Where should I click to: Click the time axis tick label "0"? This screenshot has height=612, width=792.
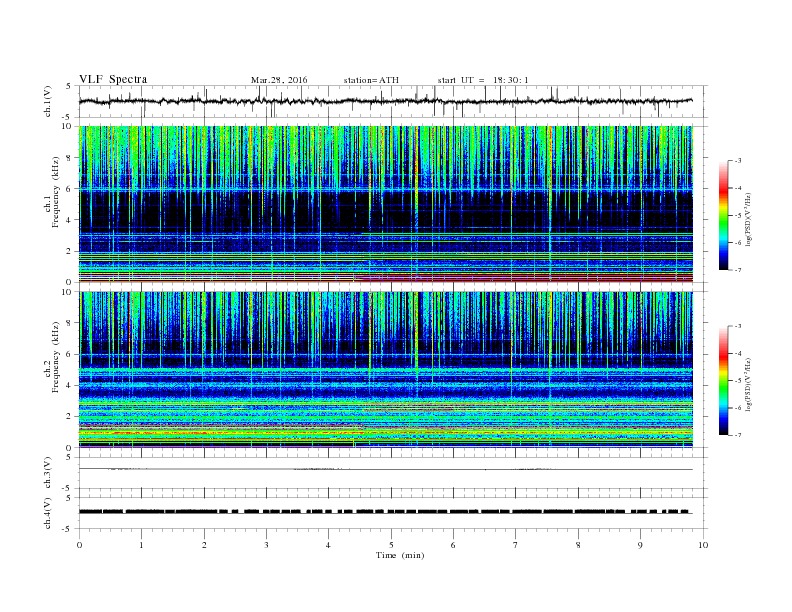coord(79,545)
